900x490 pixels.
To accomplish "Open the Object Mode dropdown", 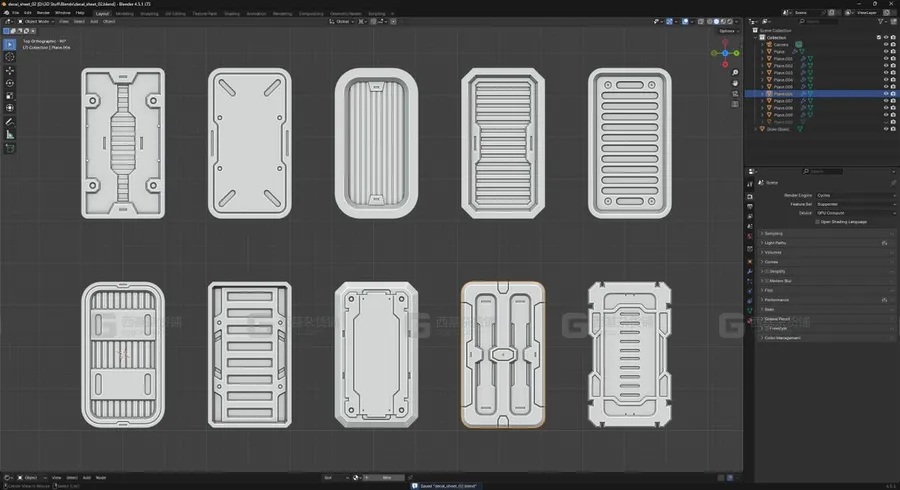I will click(36, 21).
